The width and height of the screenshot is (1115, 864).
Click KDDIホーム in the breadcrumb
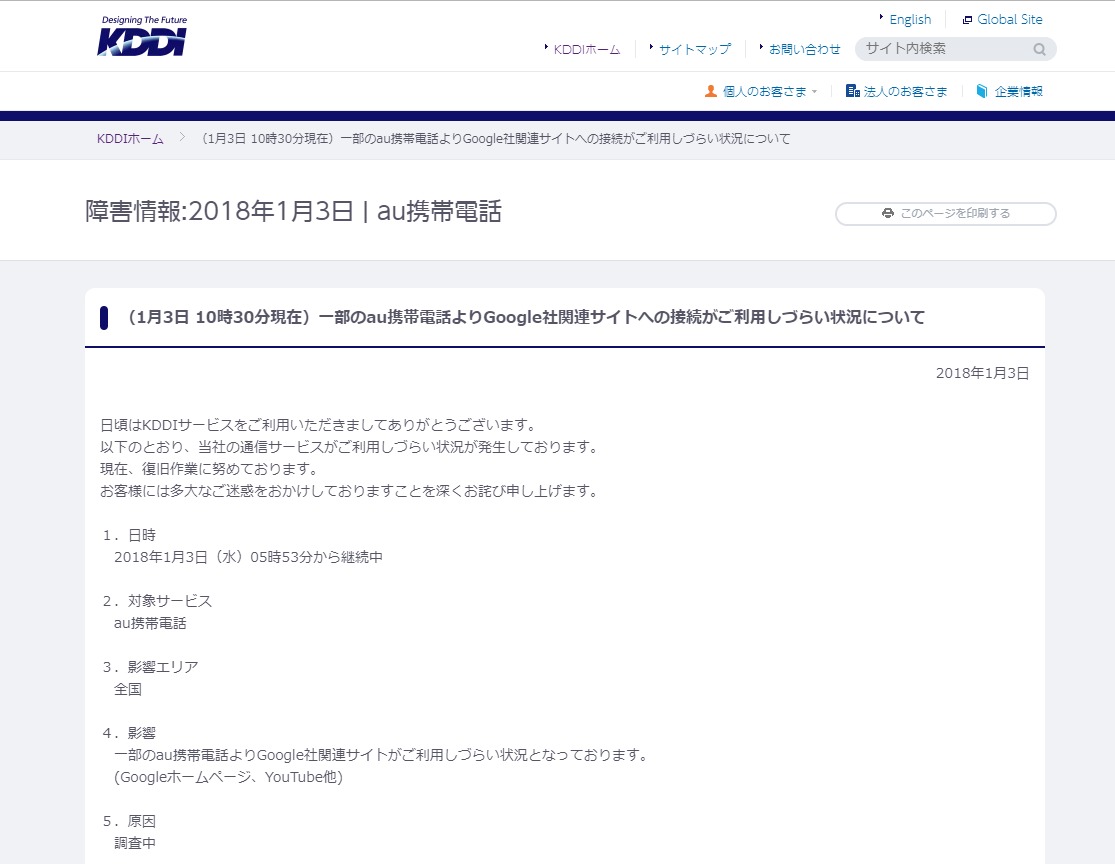(x=130, y=139)
